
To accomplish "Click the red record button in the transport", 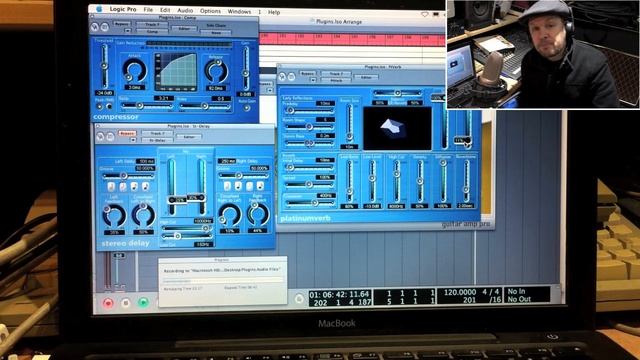I will [x=108, y=303].
